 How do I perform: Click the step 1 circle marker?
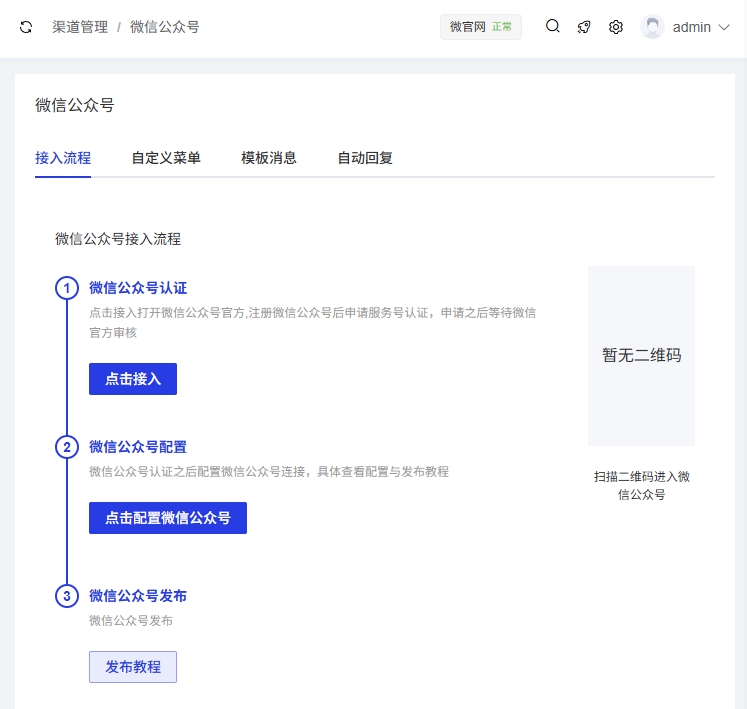tap(67, 289)
